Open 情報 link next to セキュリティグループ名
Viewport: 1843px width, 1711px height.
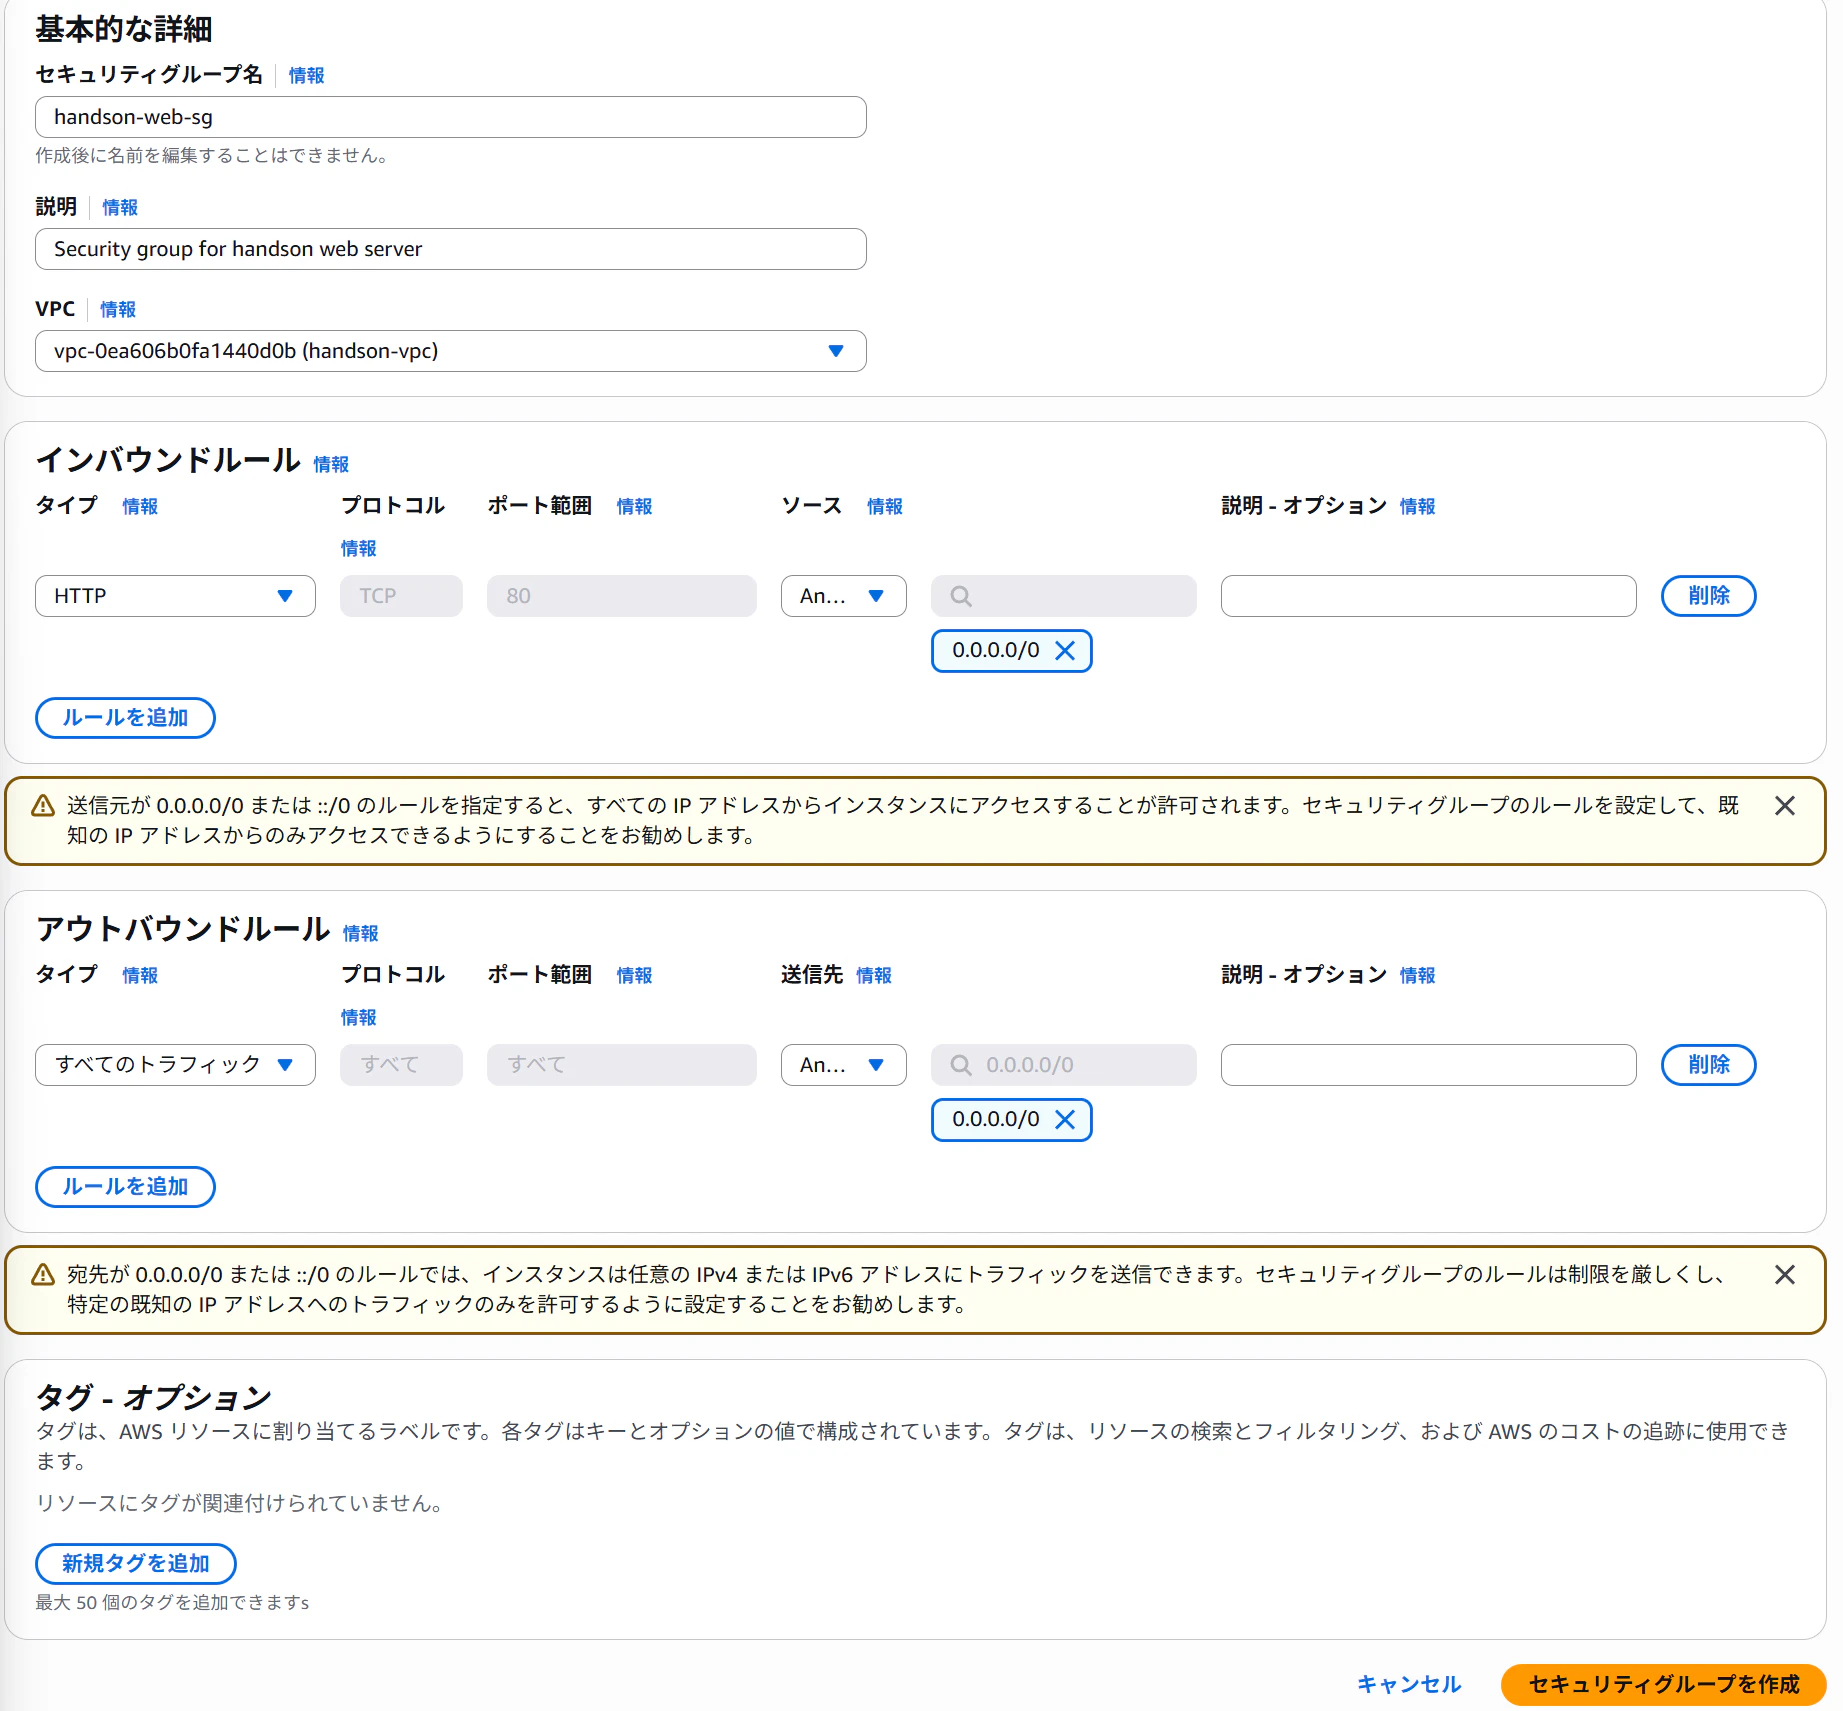(x=306, y=76)
